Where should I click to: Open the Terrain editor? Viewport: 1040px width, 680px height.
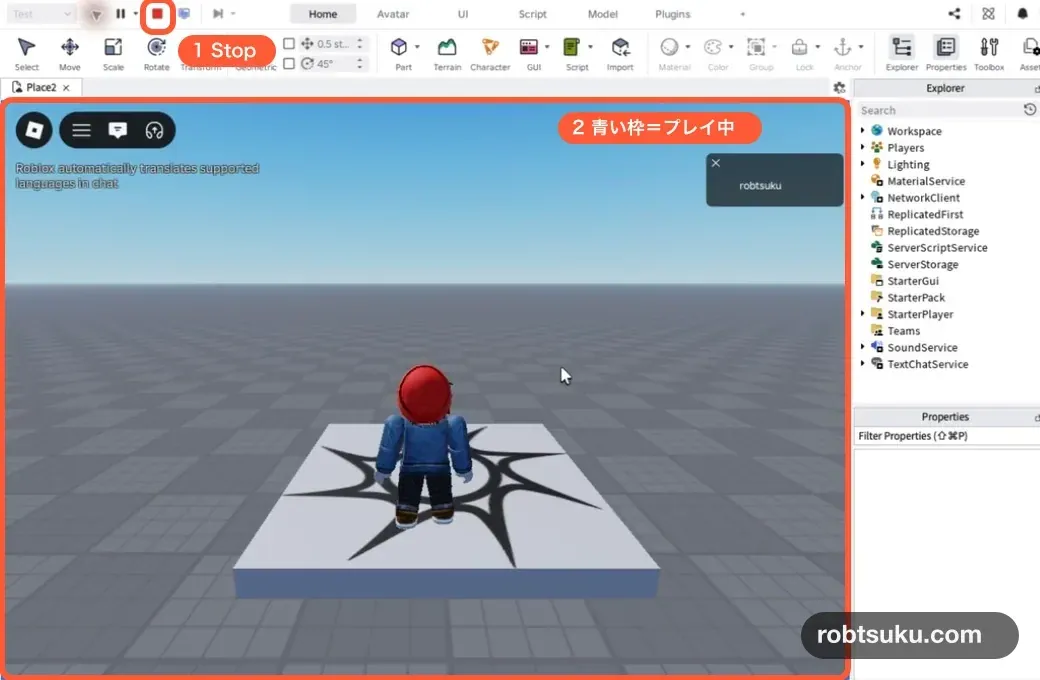447,54
